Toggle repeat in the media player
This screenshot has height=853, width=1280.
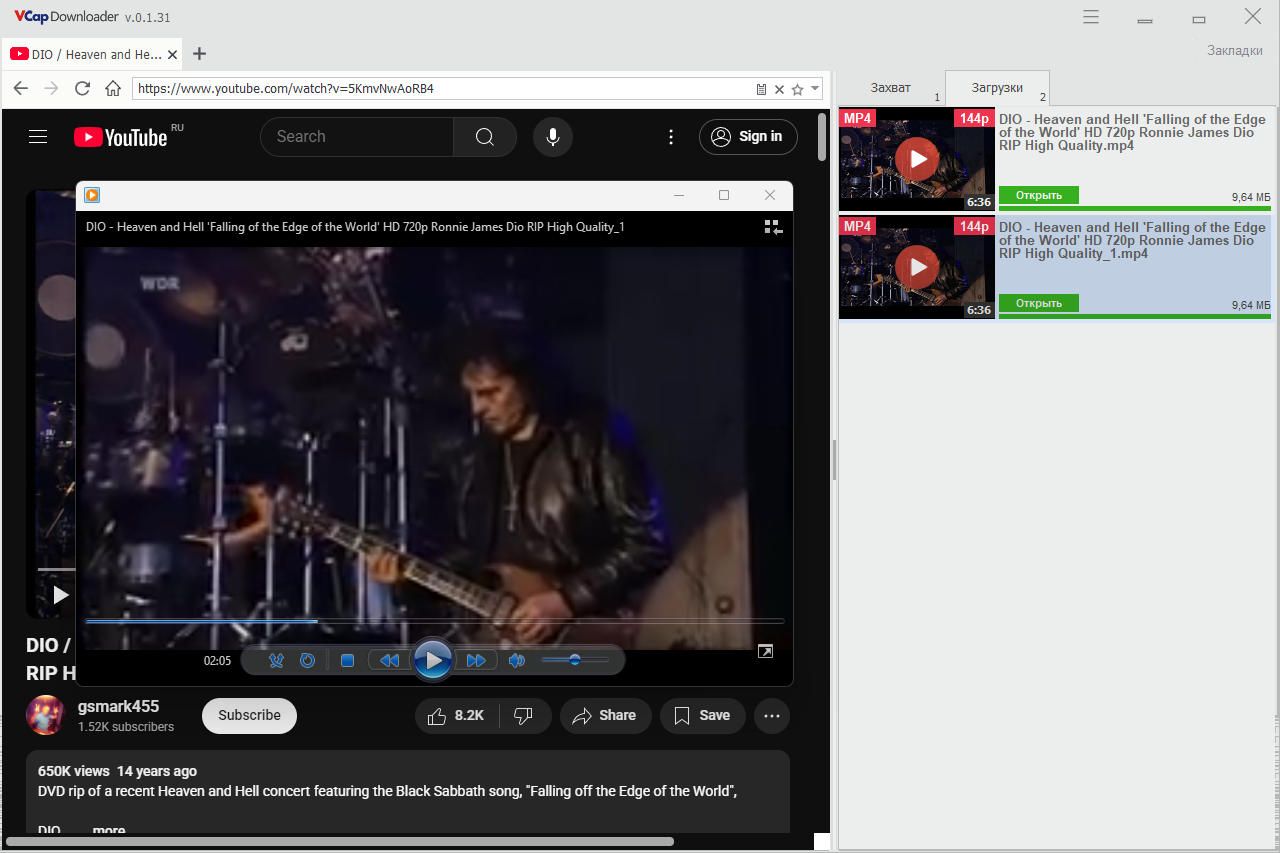[x=308, y=660]
